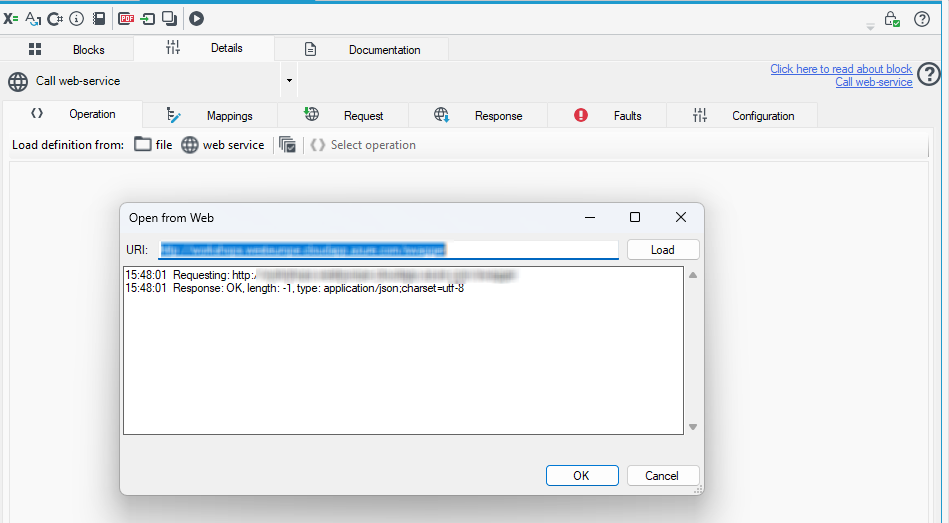Click the 'Requesting: http' log line
This screenshot has height=523, width=949.
click(x=321, y=275)
